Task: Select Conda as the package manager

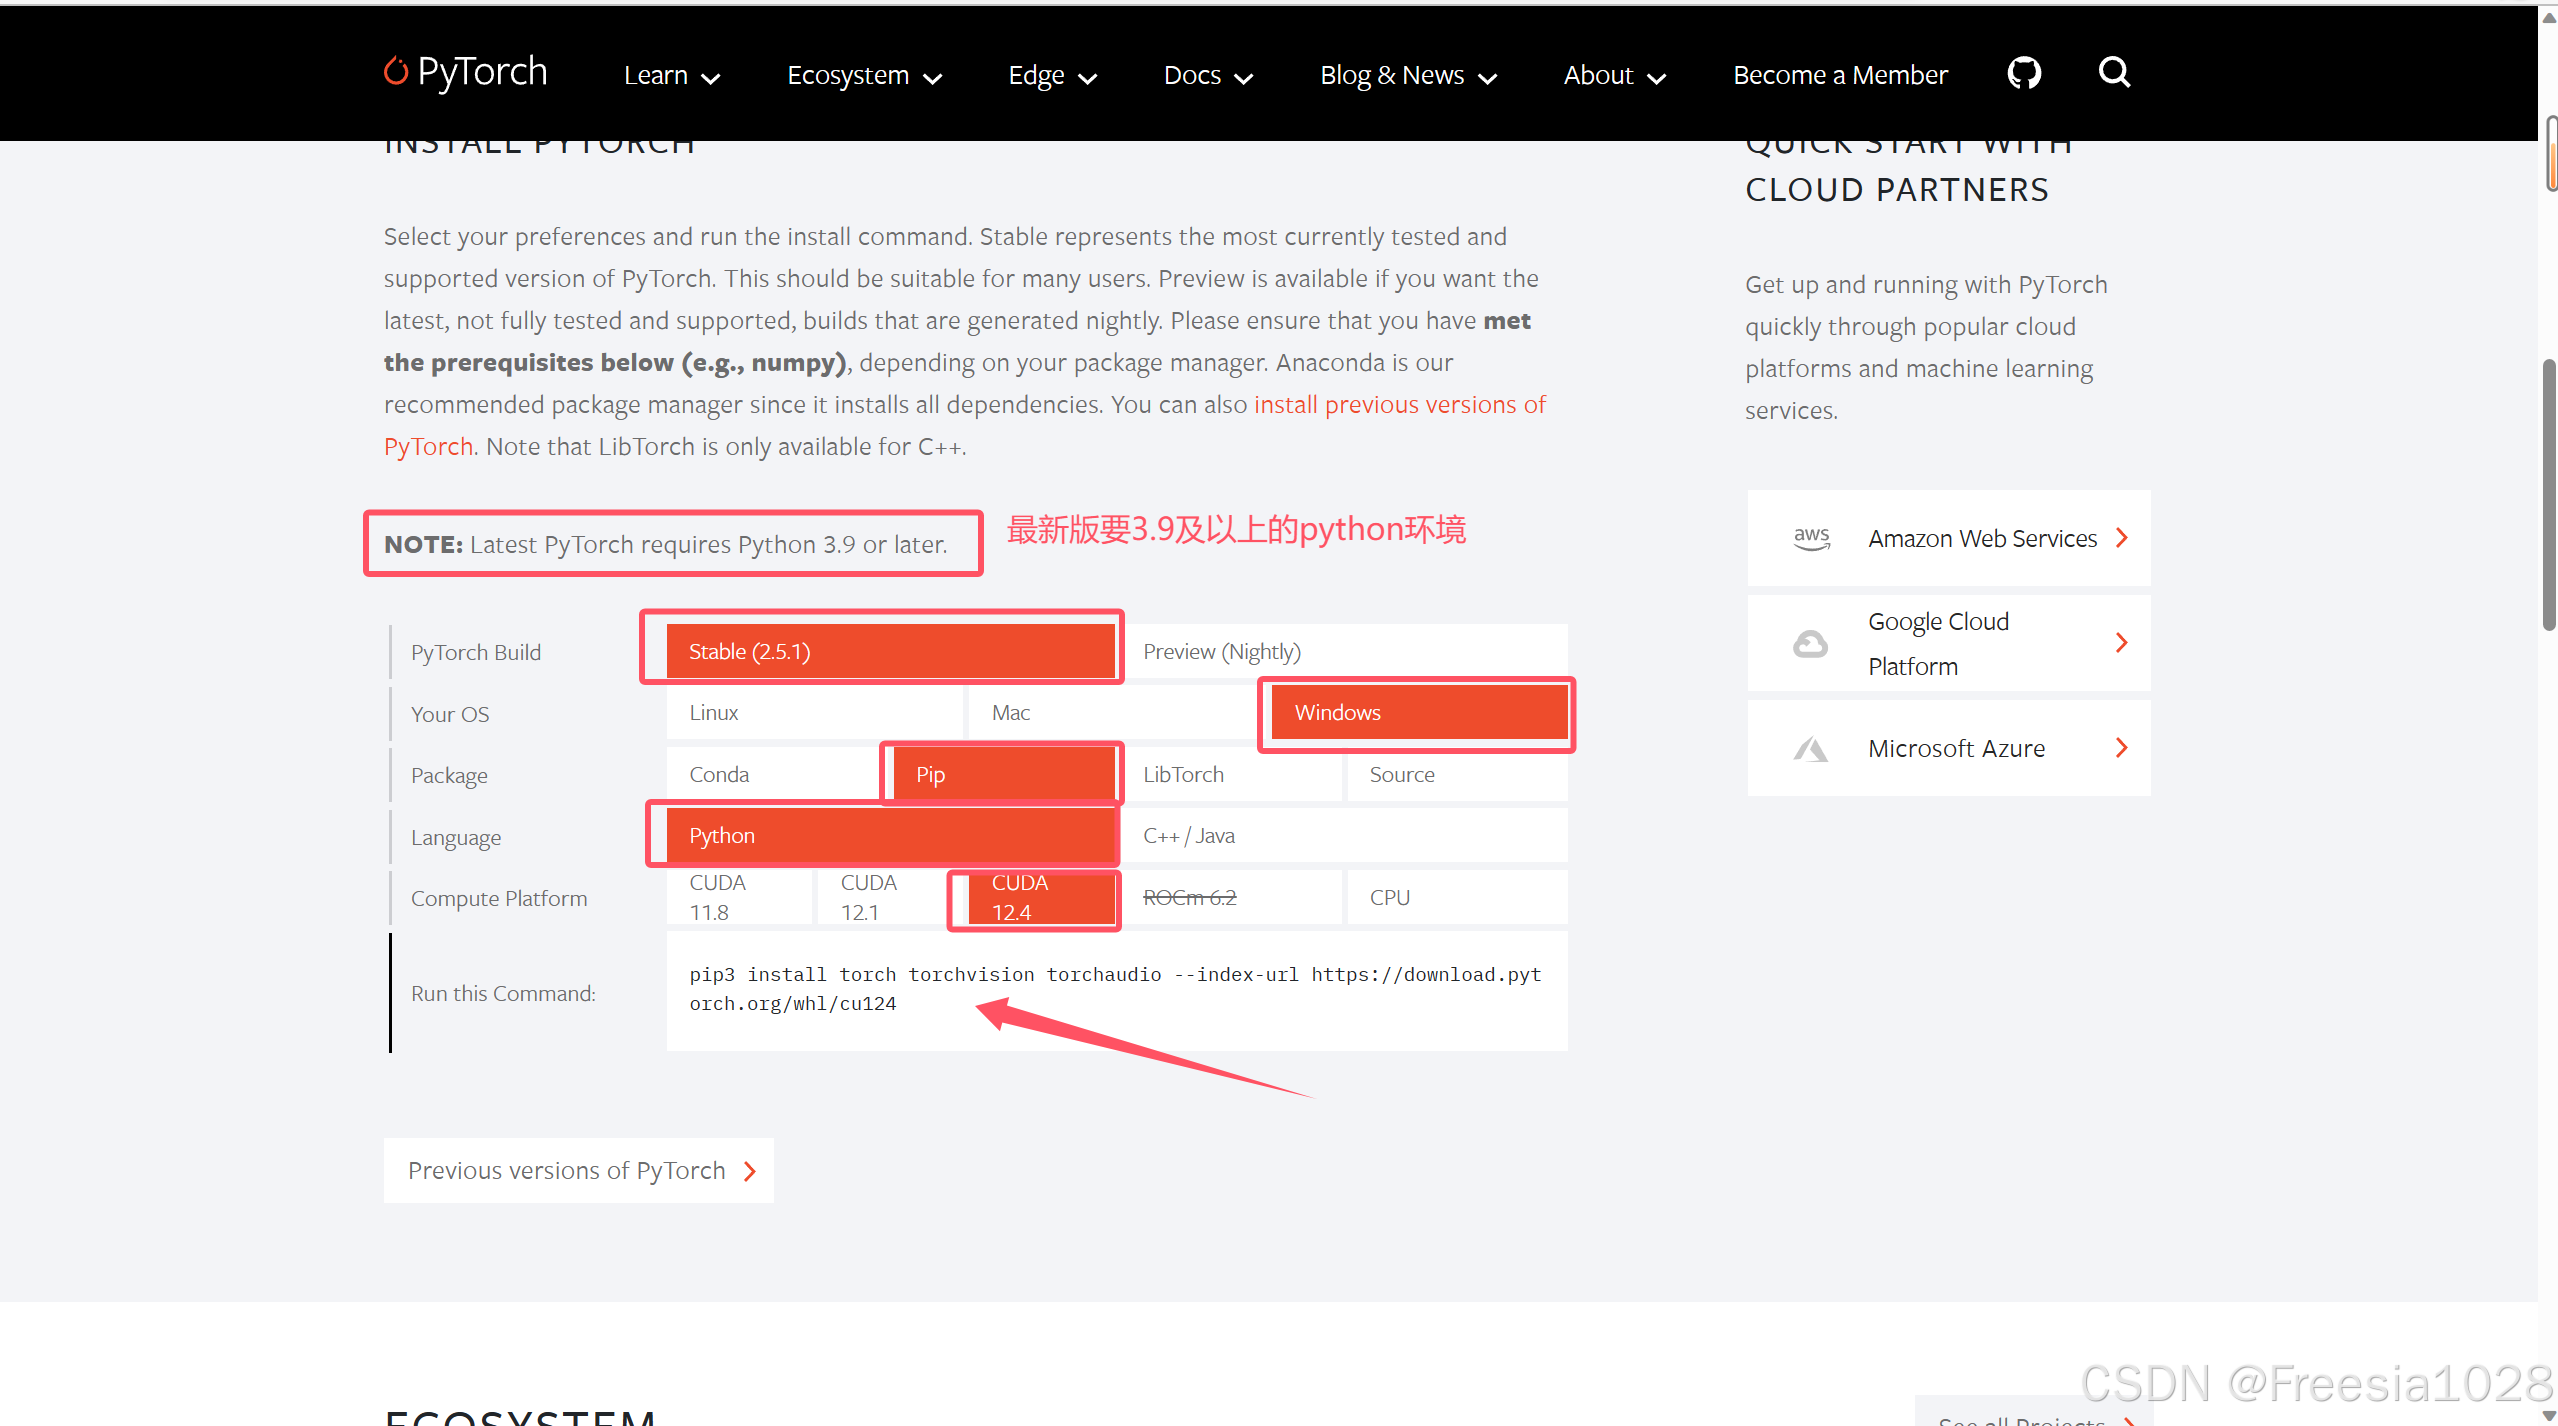Action: click(718, 773)
